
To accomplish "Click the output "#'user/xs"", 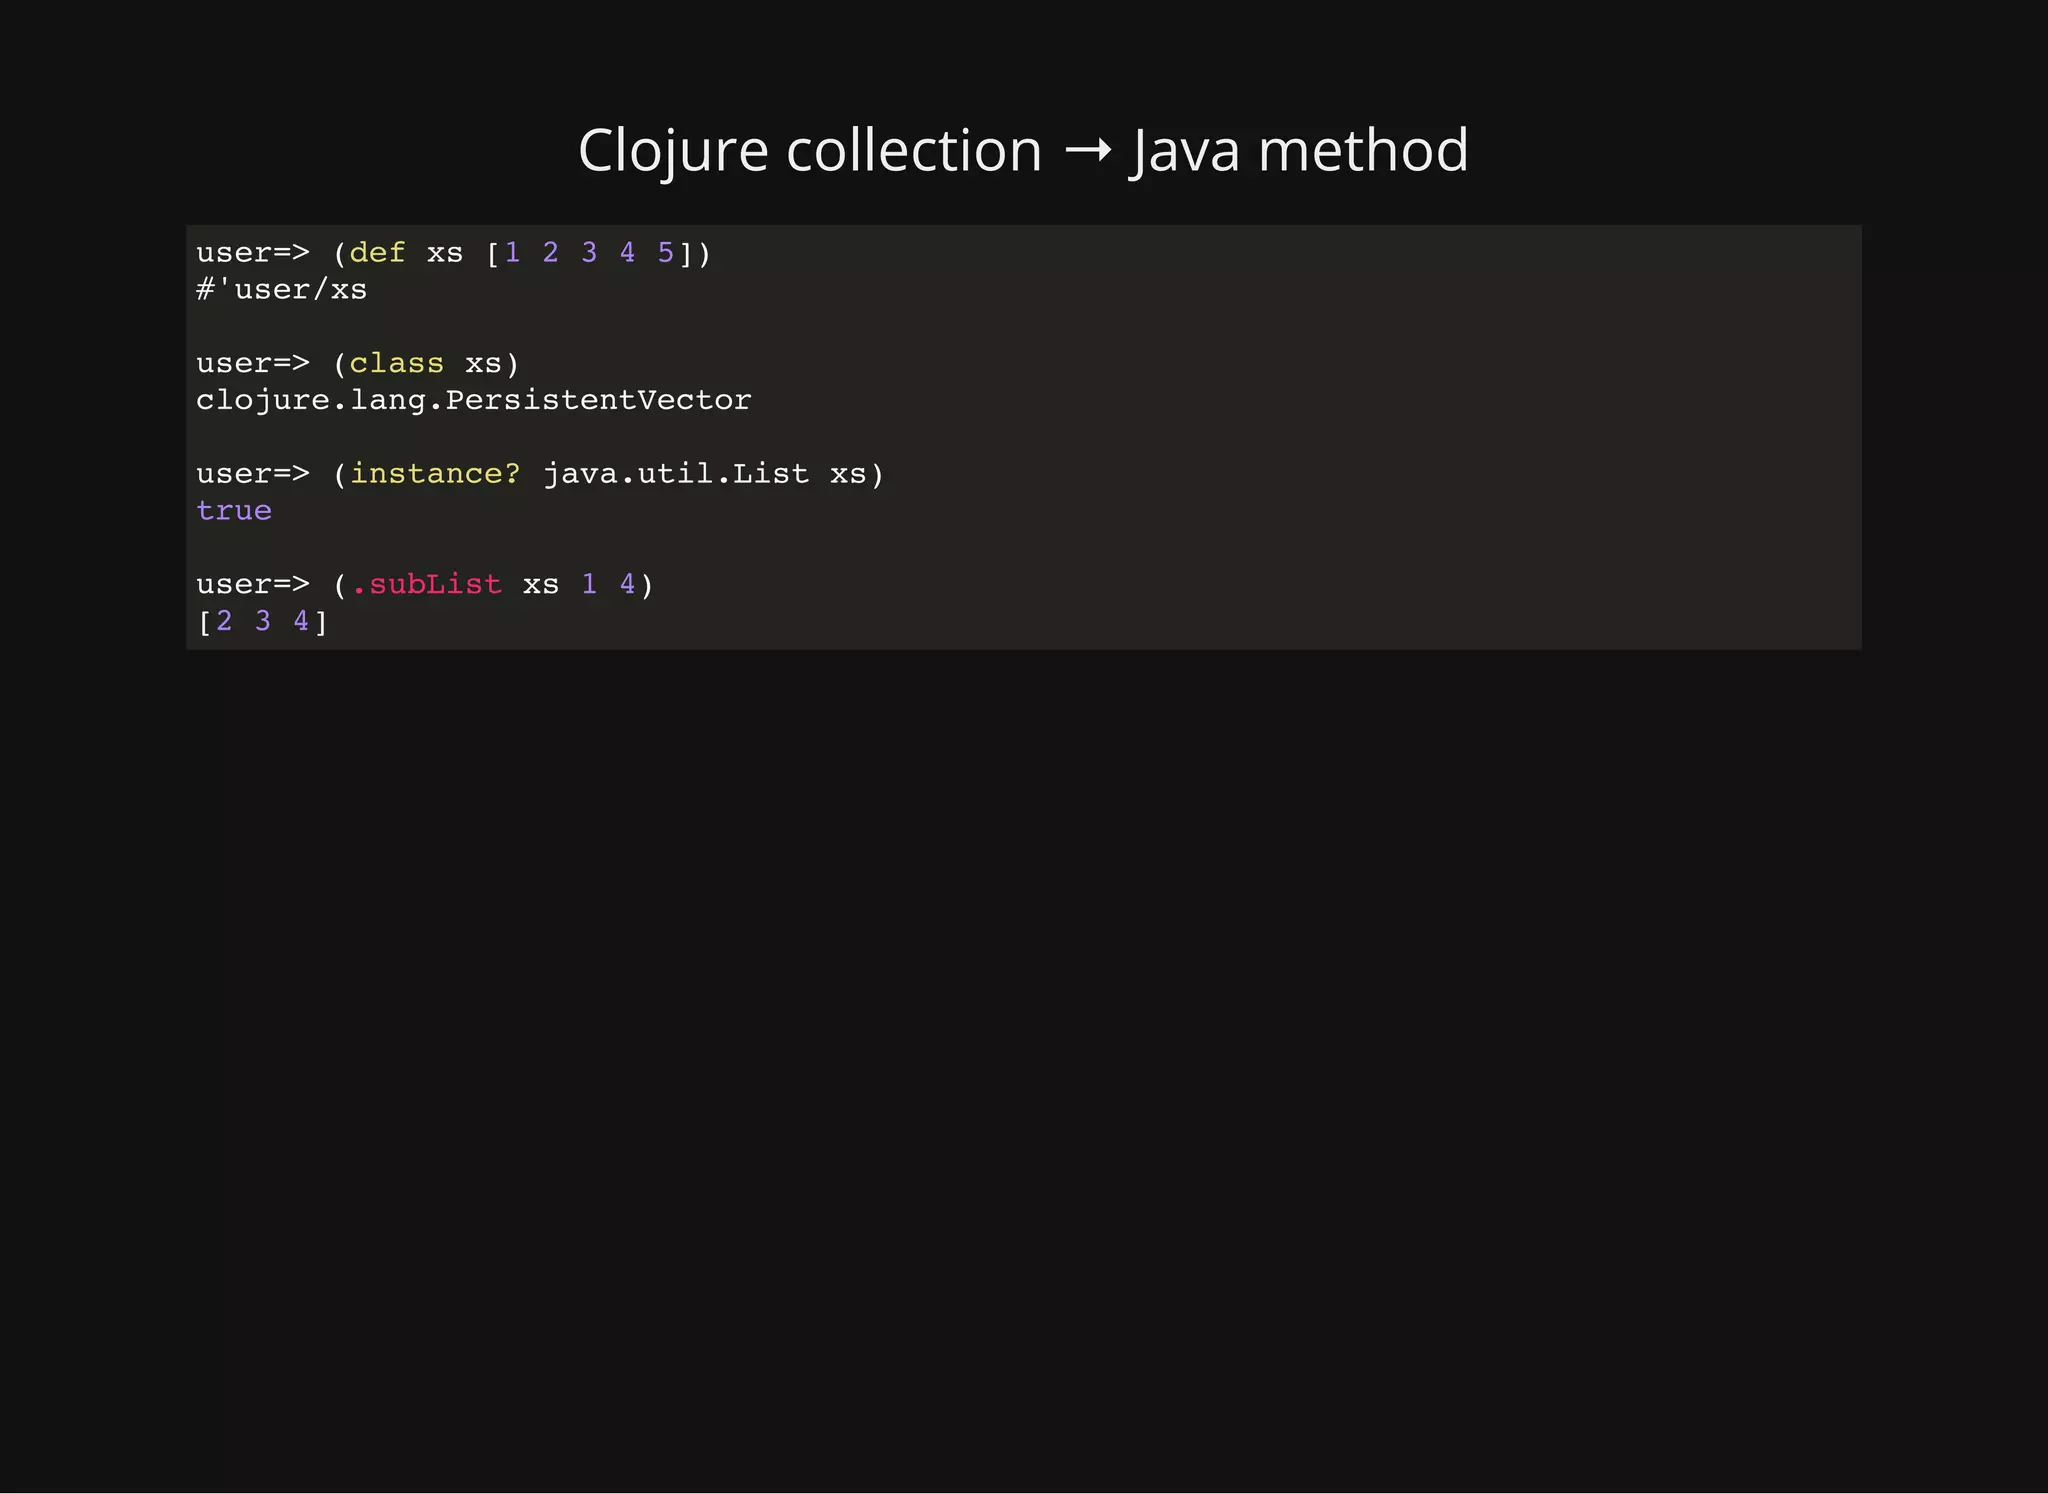I will 282,290.
